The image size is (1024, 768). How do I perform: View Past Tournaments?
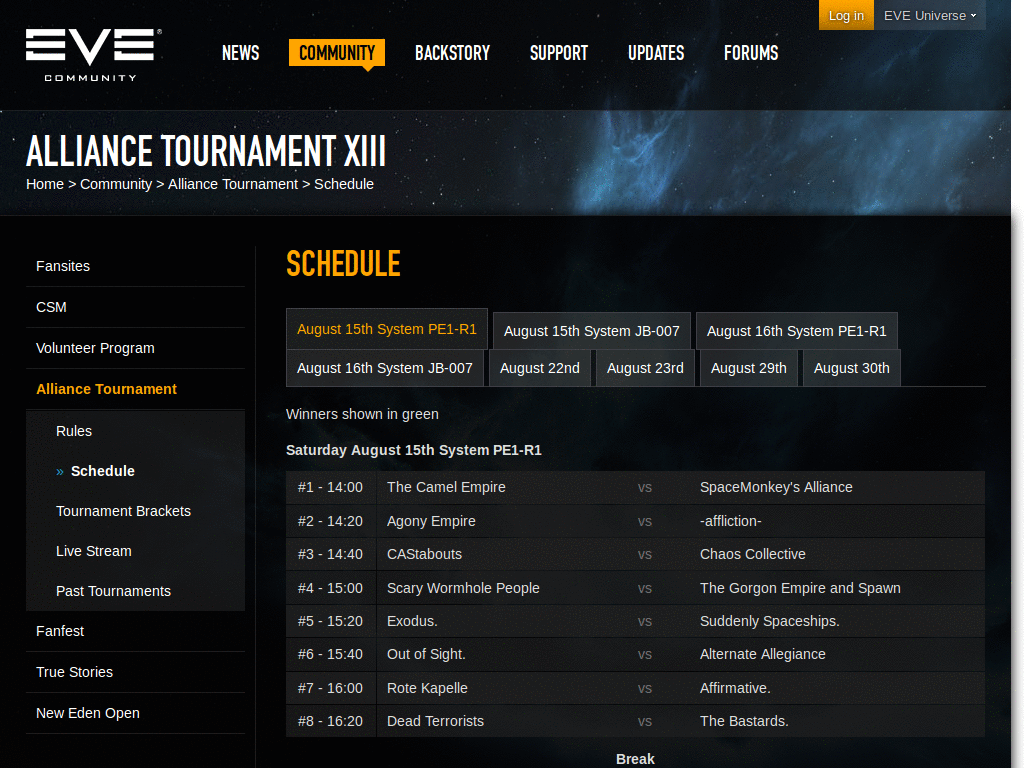click(113, 591)
